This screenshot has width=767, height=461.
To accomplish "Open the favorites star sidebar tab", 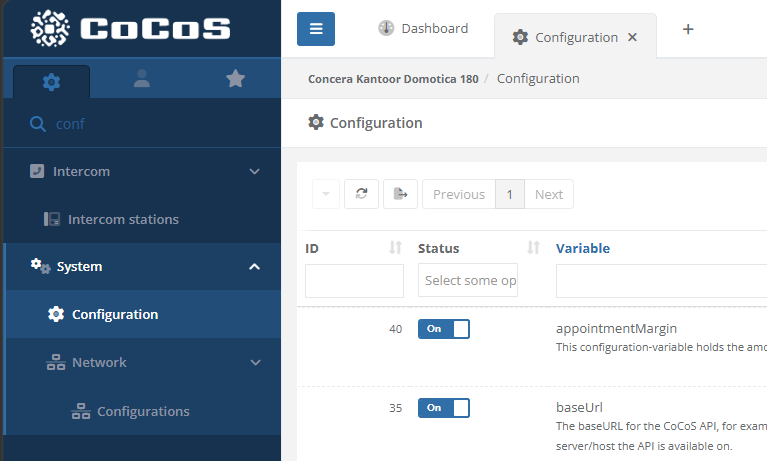I will (x=235, y=79).
